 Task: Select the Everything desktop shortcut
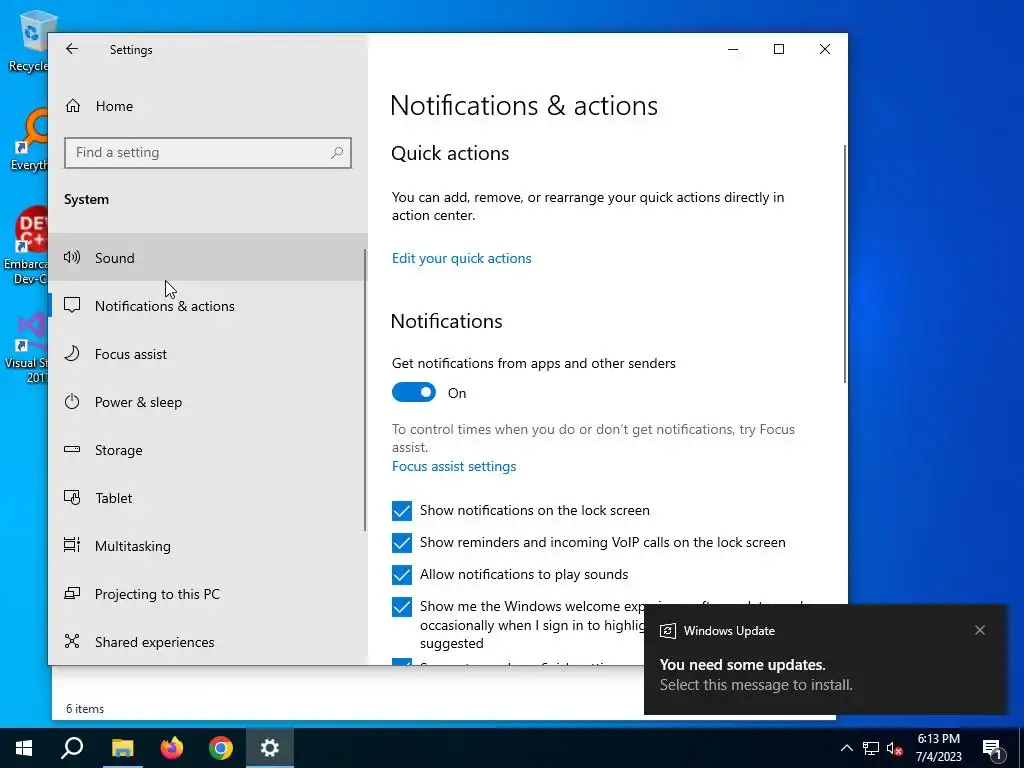pyautogui.click(x=27, y=139)
